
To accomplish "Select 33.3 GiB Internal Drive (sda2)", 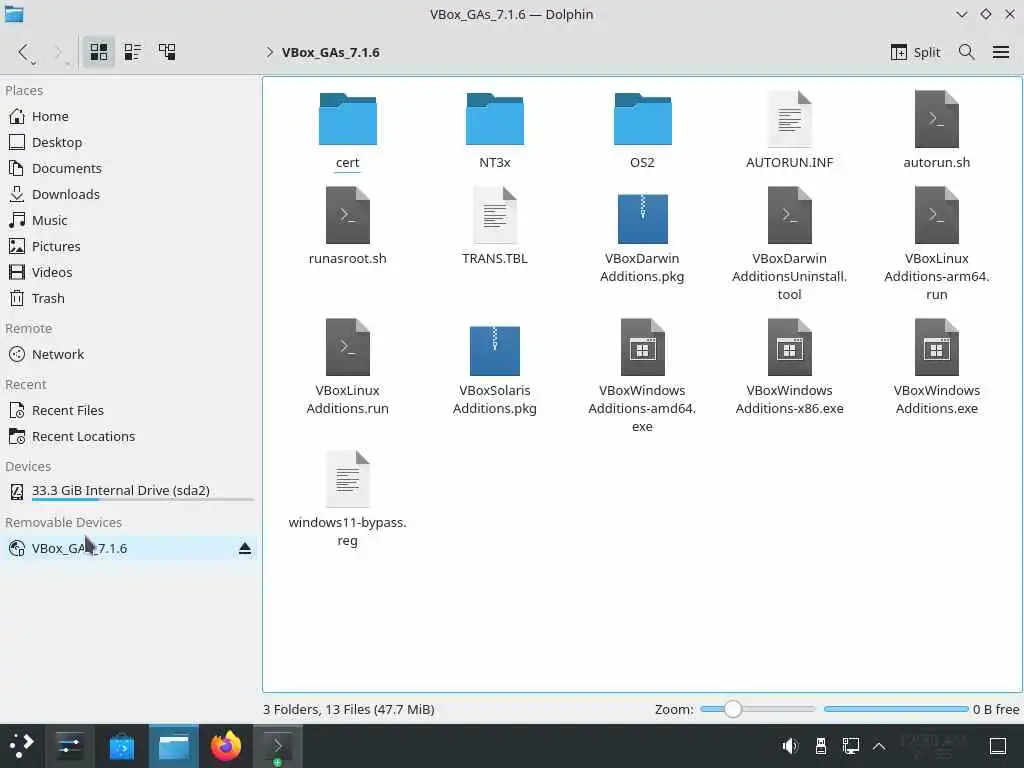I will 131,491.
